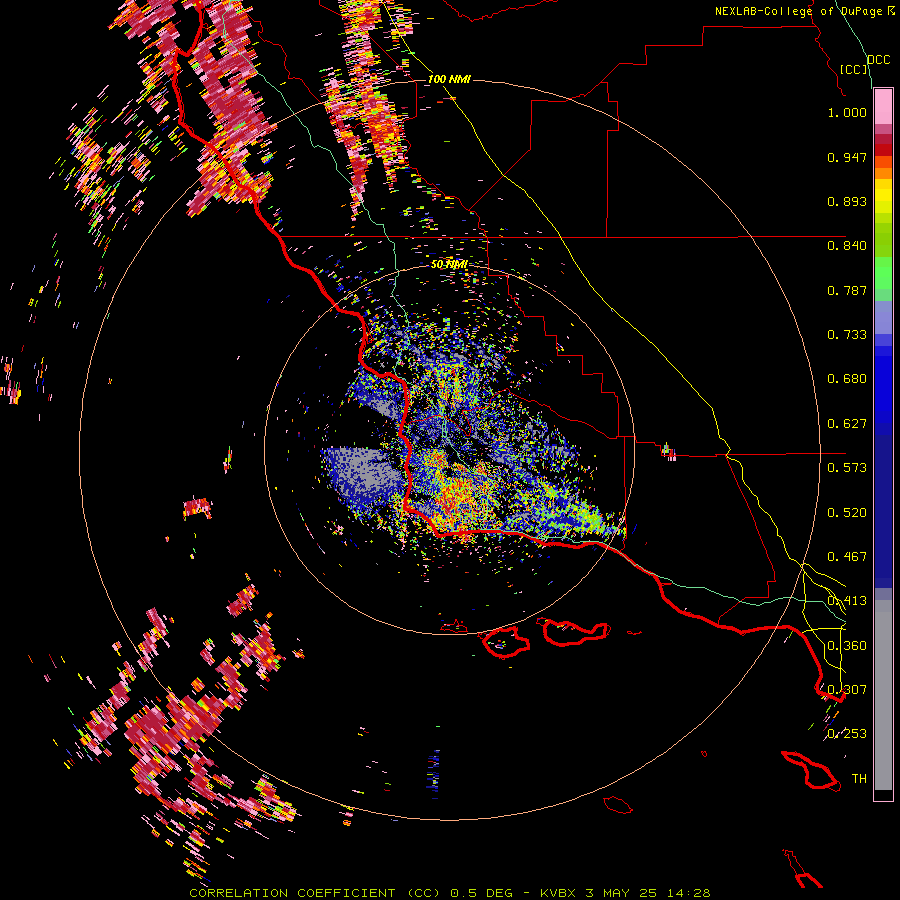
Task: Click the 0.253 color scale value
Action: 847,734
